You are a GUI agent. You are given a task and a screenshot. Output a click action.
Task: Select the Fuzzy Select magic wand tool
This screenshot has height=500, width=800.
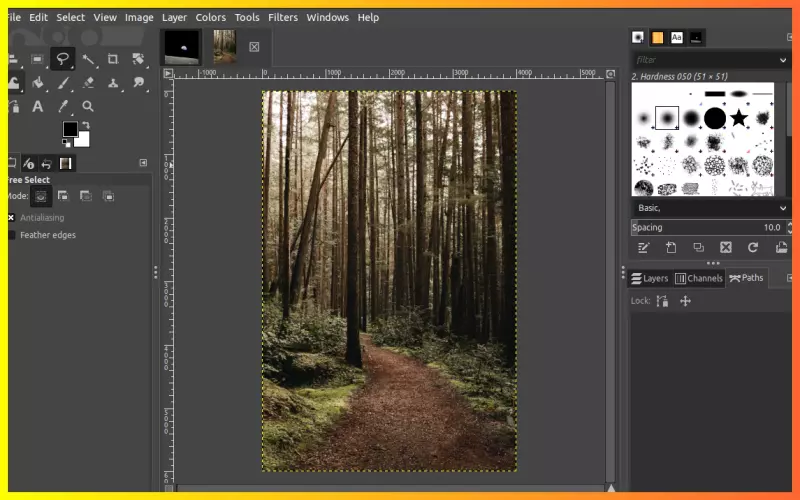tap(88, 59)
